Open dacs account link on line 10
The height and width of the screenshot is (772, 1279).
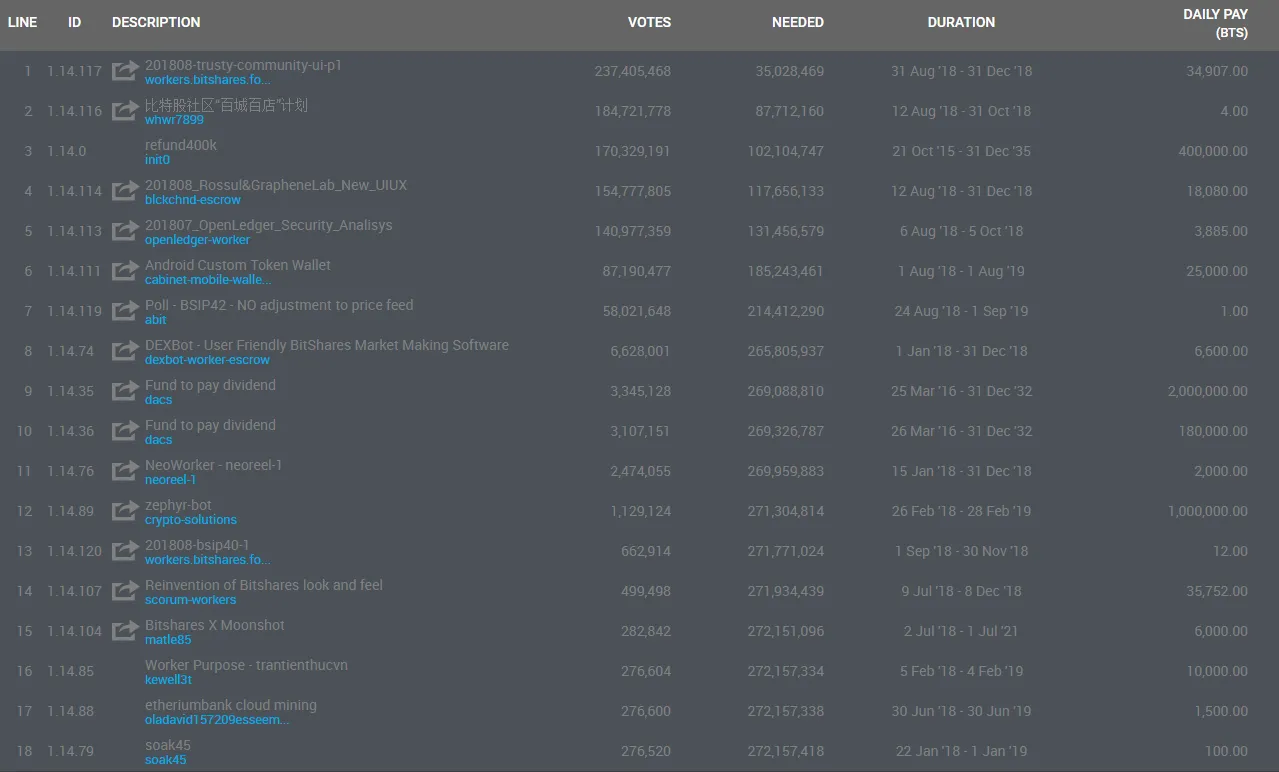(159, 440)
